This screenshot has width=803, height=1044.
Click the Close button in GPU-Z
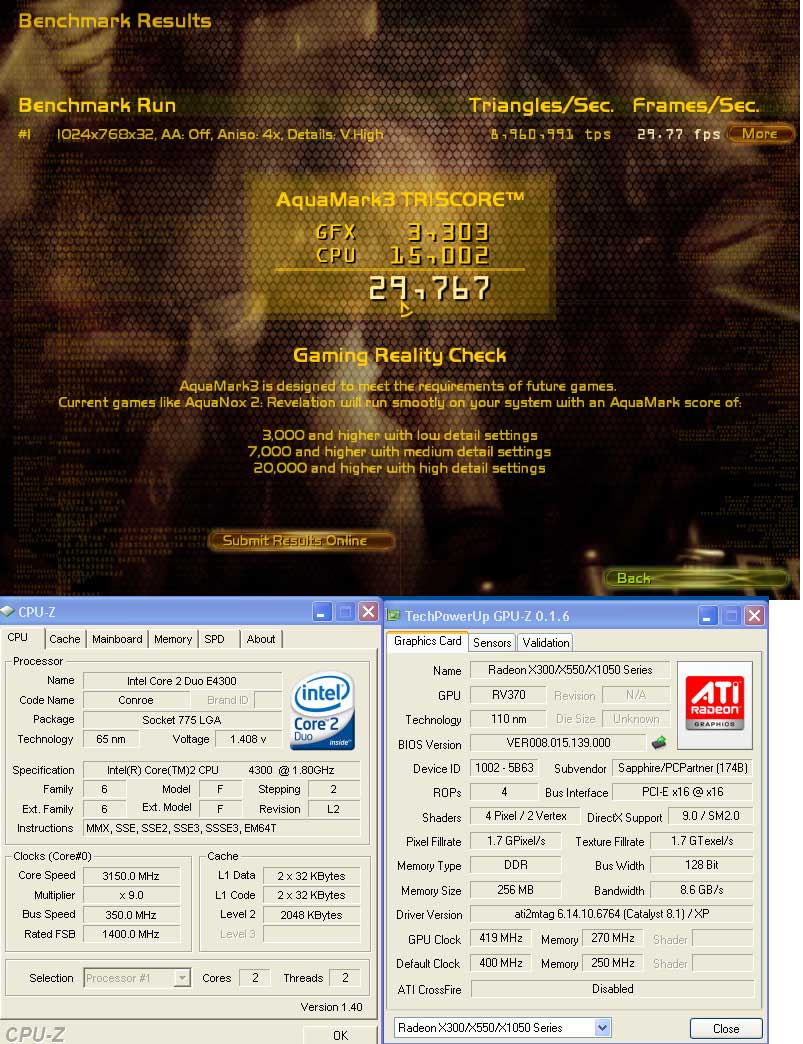[x=726, y=1029]
